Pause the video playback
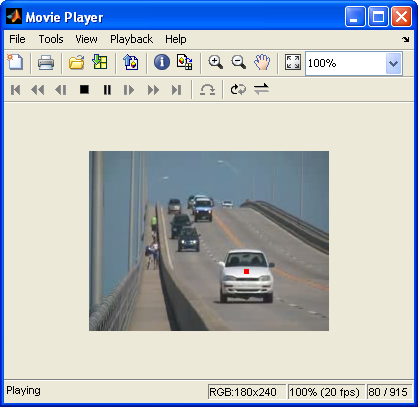The image size is (418, 407). click(x=107, y=90)
